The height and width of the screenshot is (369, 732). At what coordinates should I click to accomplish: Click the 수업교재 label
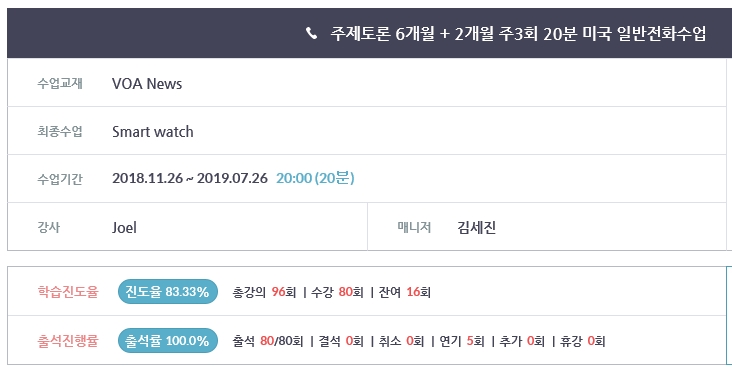pyautogui.click(x=60, y=84)
